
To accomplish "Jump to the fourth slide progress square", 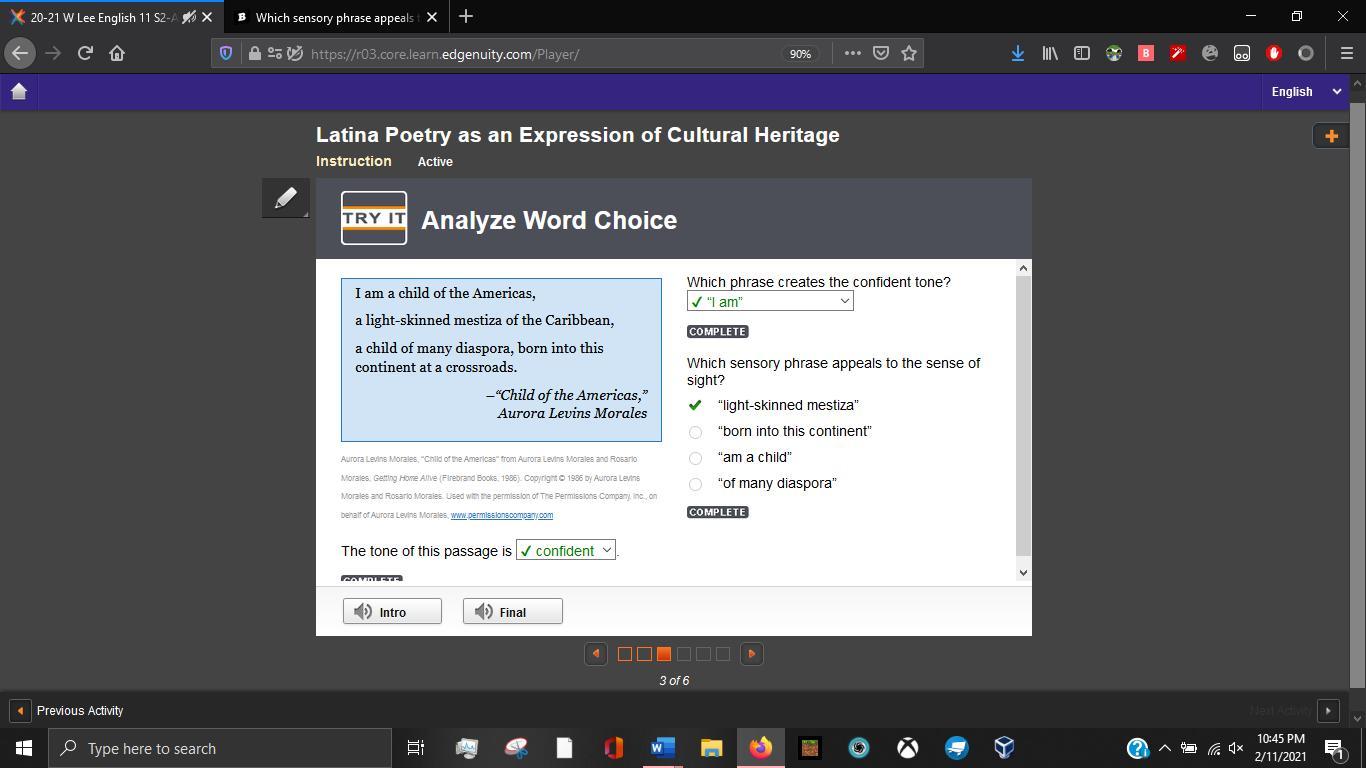I will [684, 654].
